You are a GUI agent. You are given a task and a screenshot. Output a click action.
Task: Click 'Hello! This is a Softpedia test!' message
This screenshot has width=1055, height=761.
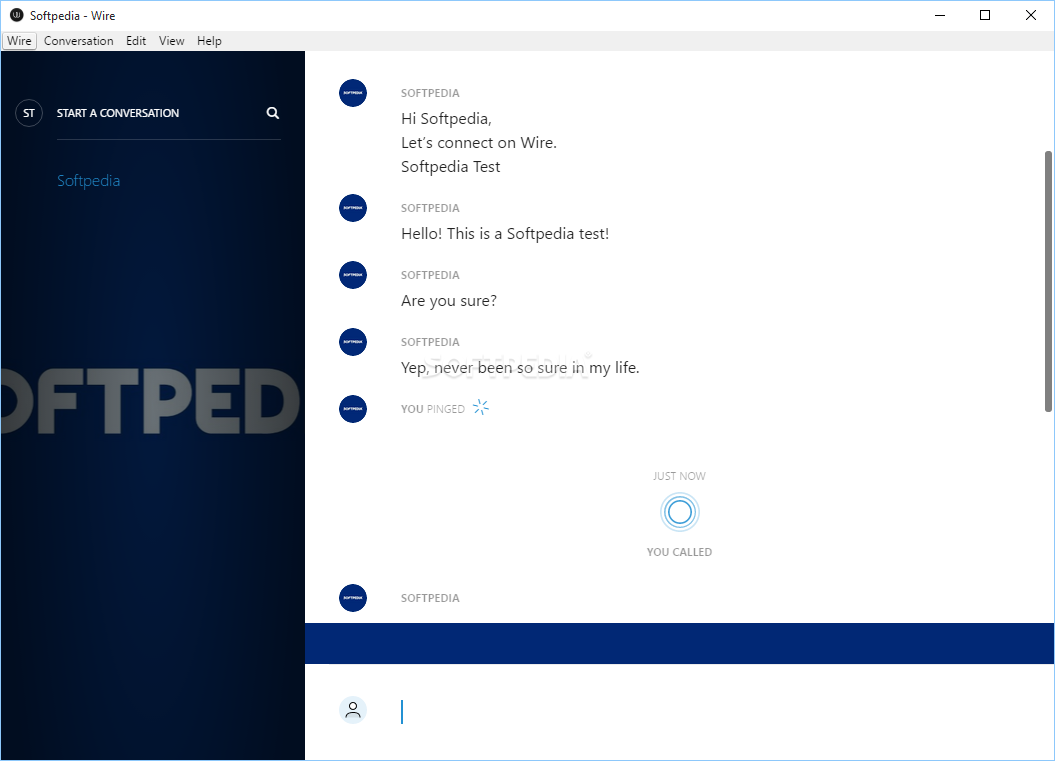click(x=505, y=233)
